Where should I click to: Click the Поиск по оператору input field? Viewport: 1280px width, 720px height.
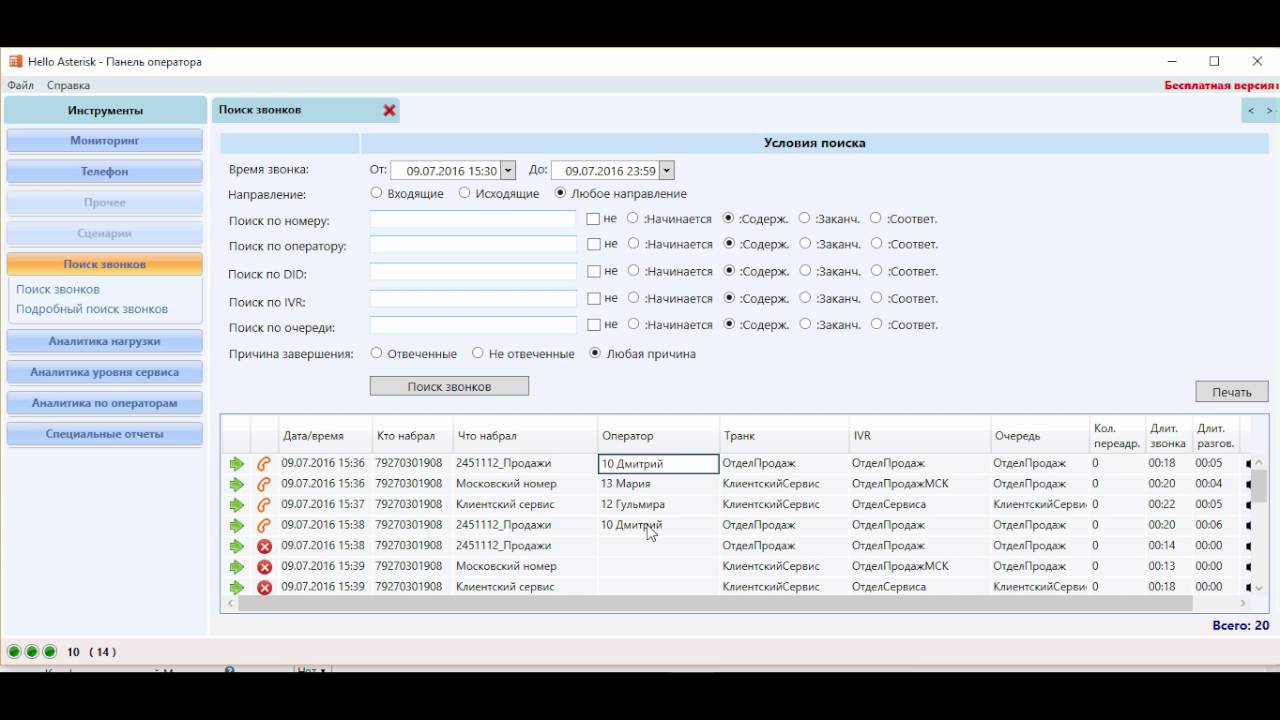(x=473, y=245)
